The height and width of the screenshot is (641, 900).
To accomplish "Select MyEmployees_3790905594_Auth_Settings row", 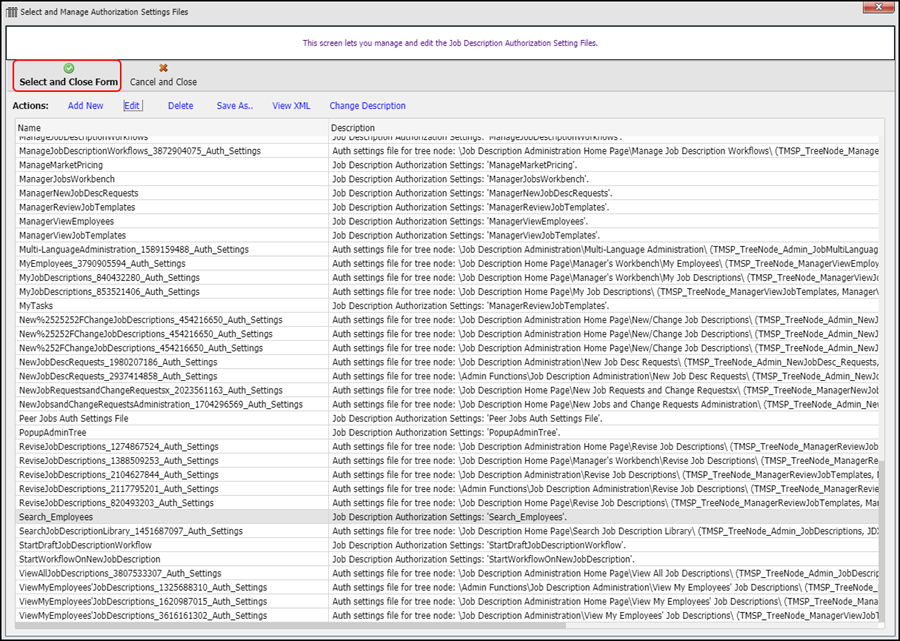I will coord(447,263).
